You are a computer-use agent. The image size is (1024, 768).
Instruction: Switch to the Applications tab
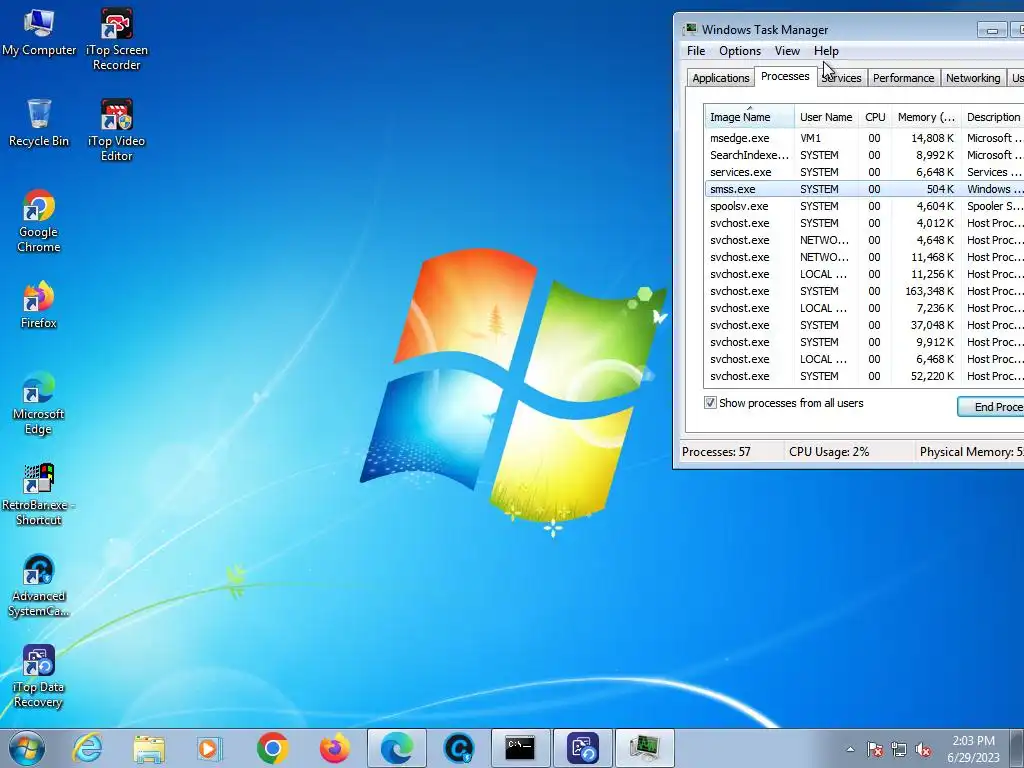(x=721, y=78)
